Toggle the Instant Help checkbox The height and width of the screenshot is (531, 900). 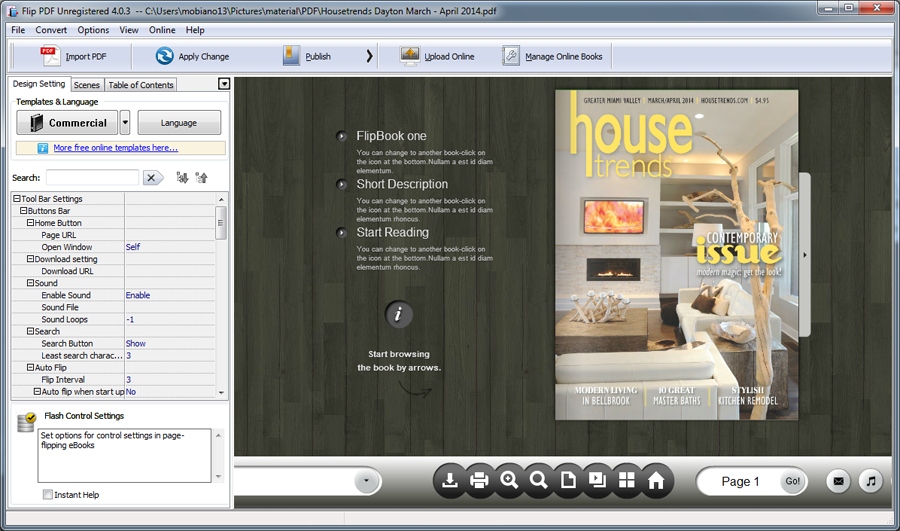coord(48,494)
